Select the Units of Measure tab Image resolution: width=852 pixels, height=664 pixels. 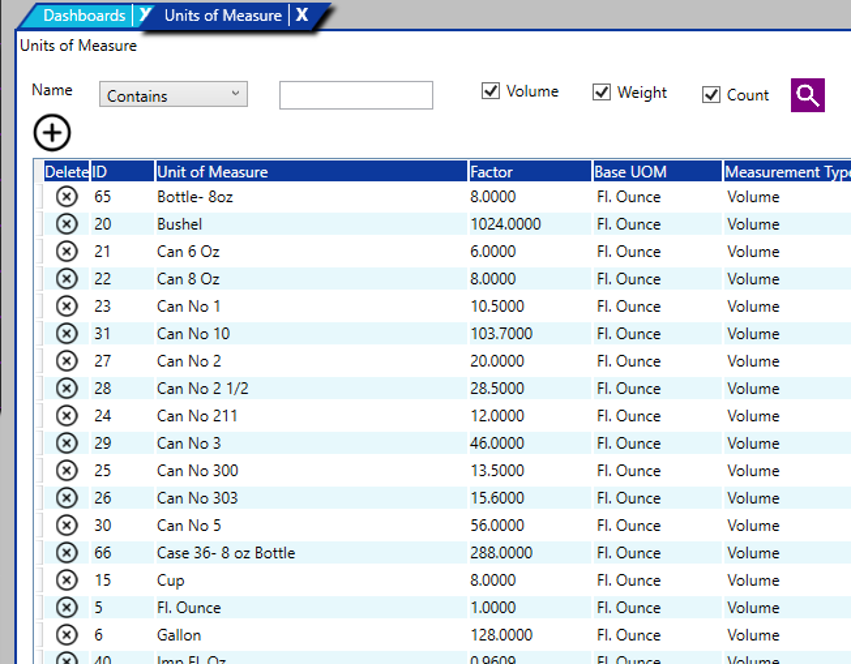pos(222,16)
